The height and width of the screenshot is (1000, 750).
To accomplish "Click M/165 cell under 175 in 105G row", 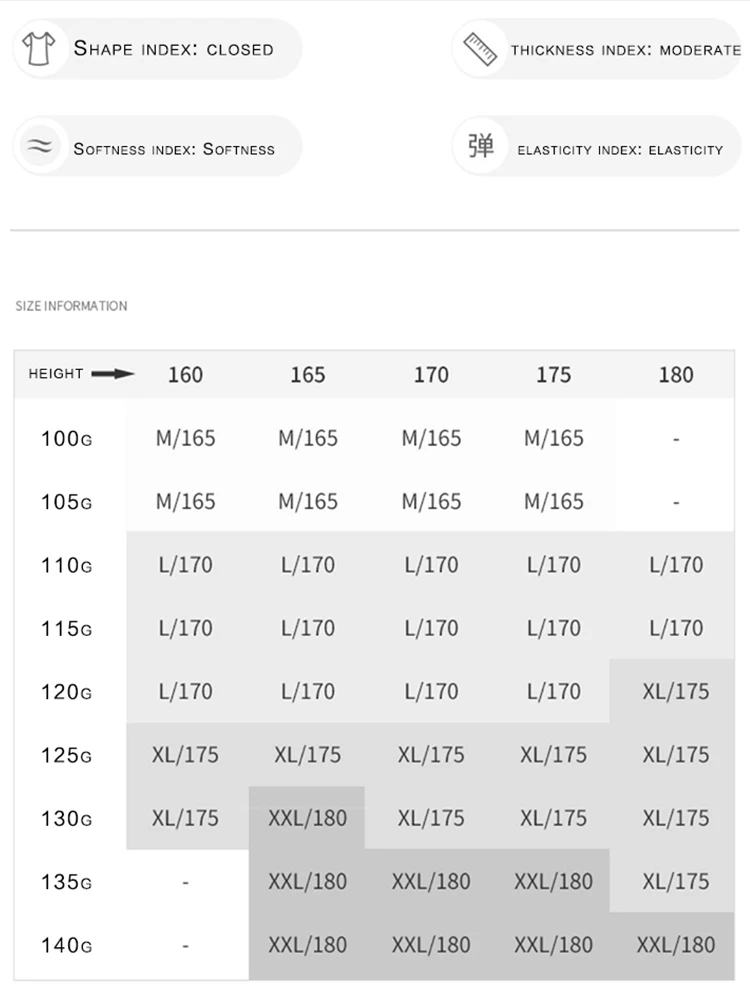I will (554, 502).
